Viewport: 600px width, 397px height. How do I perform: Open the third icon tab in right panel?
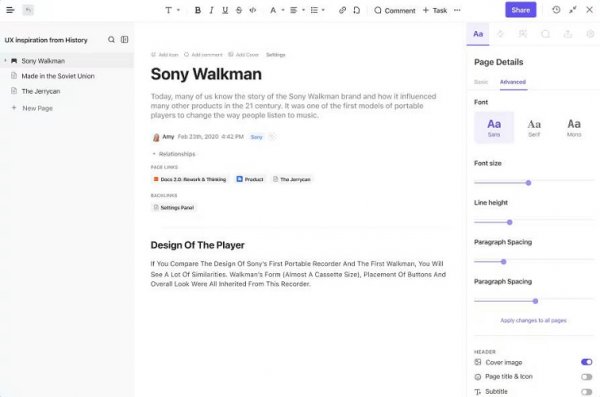(x=523, y=34)
